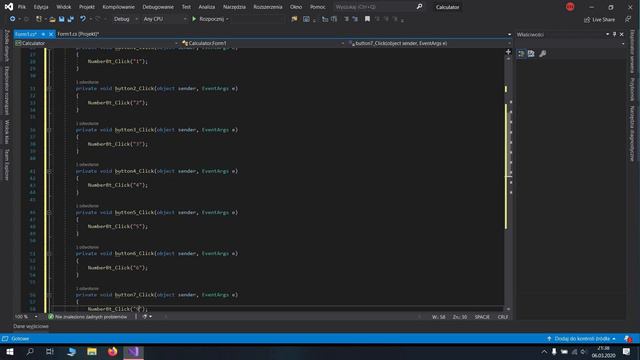Open the Any CPU platform dropdown
Viewport: 640px width, 360px height.
coord(164,19)
